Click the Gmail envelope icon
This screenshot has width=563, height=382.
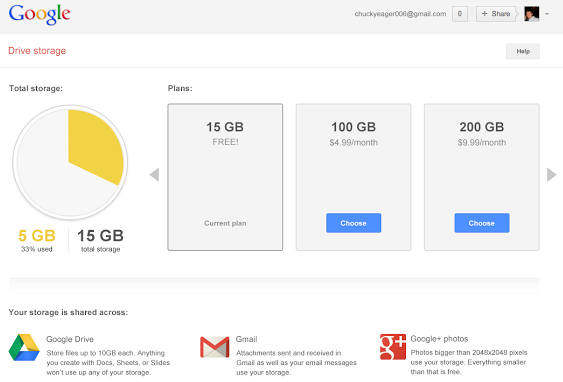click(215, 347)
